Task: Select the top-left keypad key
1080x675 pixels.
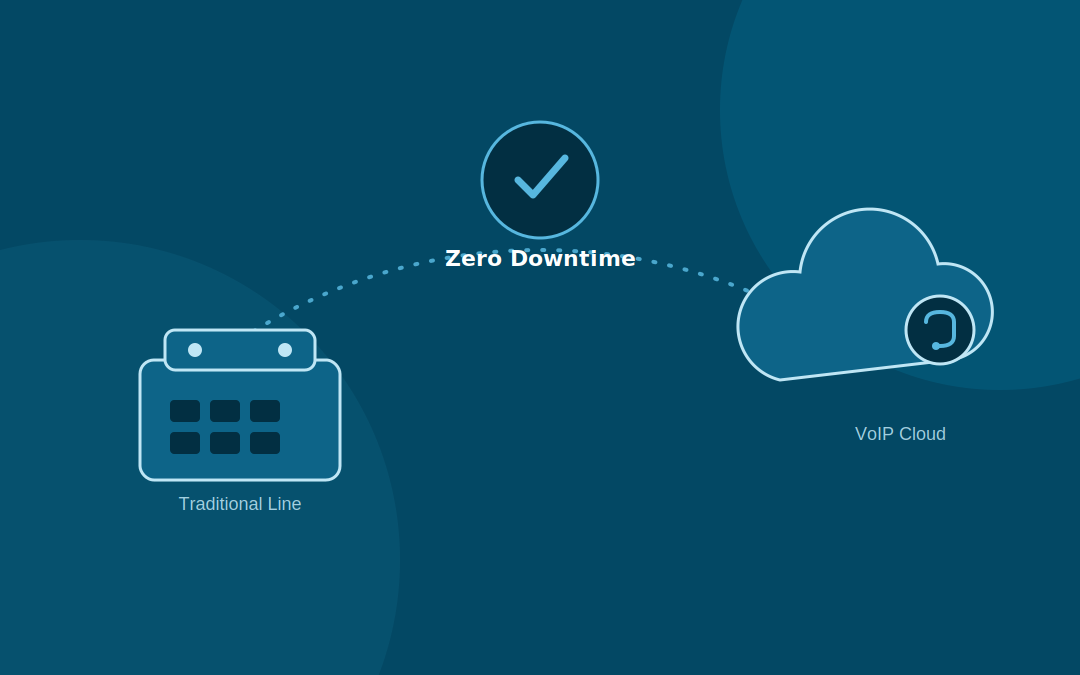Action: coord(185,411)
